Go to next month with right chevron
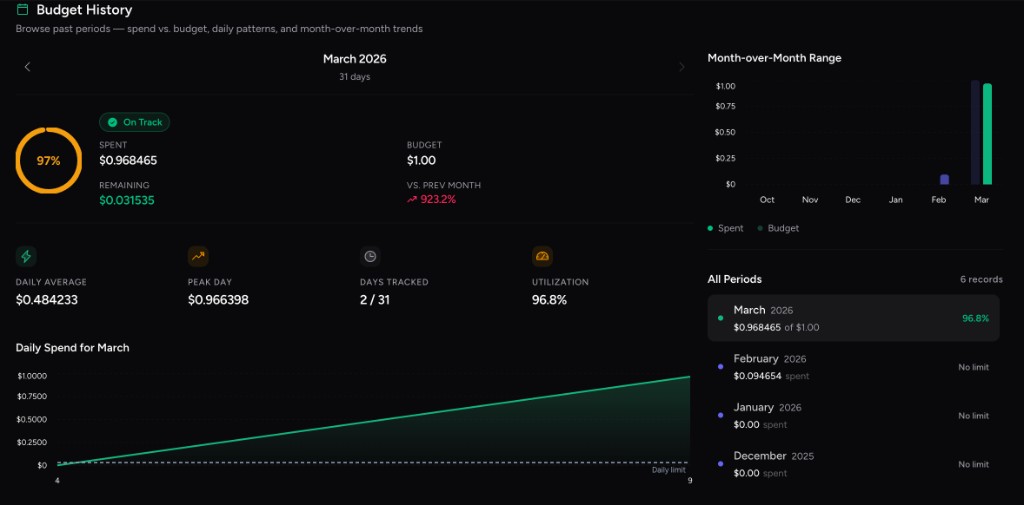This screenshot has width=1024, height=505. point(682,67)
